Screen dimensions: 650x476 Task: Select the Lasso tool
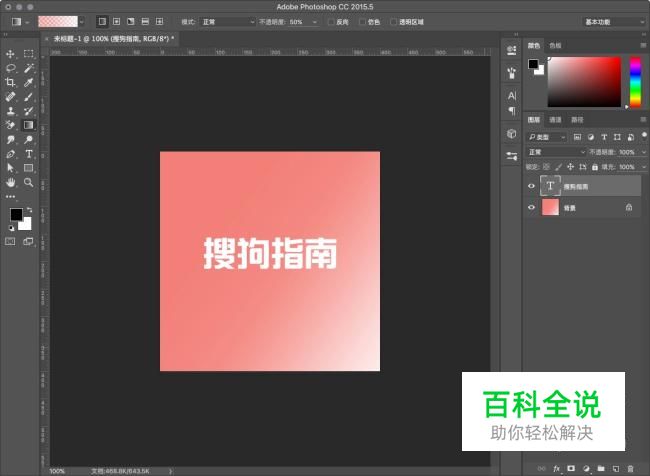(x=10, y=68)
